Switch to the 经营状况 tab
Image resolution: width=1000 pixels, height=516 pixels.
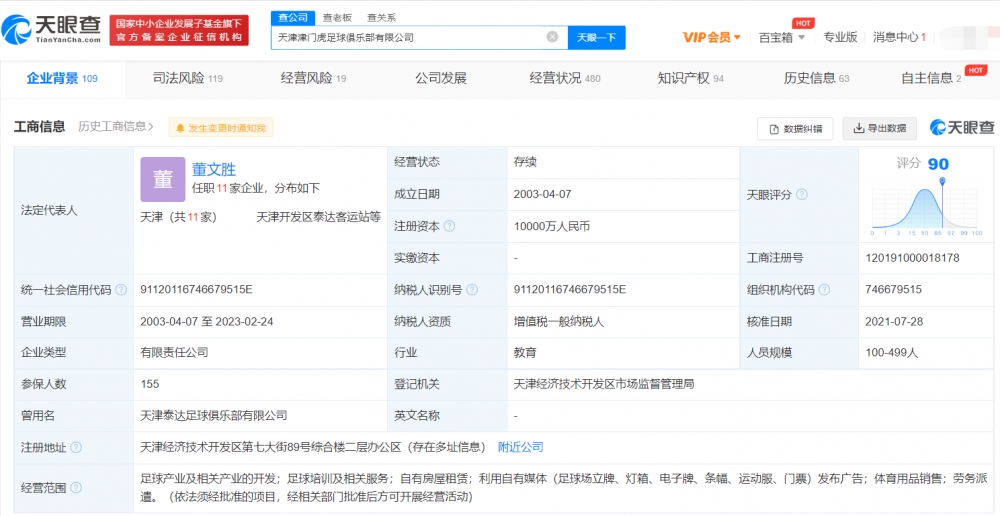(x=565, y=78)
